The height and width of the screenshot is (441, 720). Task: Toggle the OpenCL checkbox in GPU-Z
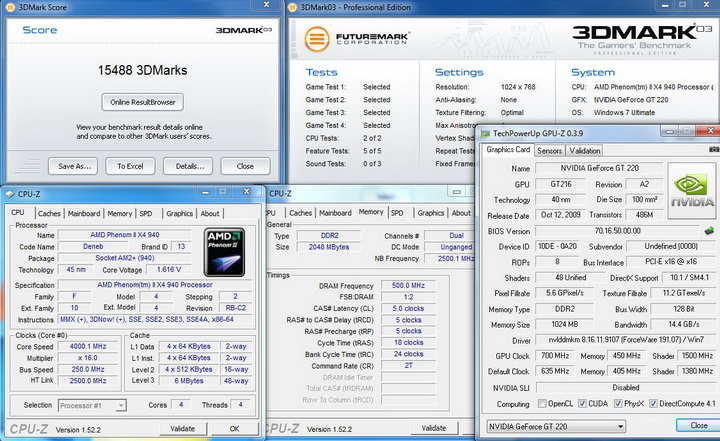click(x=542, y=404)
